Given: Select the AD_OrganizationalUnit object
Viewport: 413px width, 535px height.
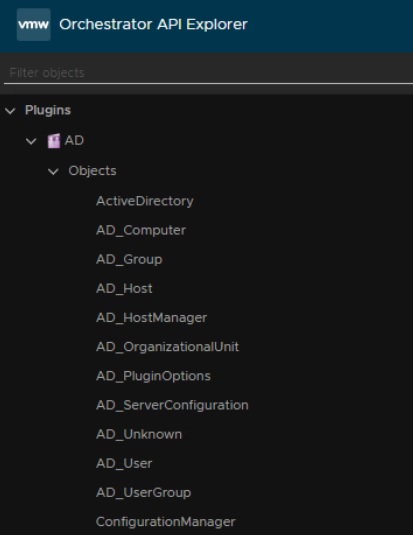Looking at the screenshot, I should [168, 347].
